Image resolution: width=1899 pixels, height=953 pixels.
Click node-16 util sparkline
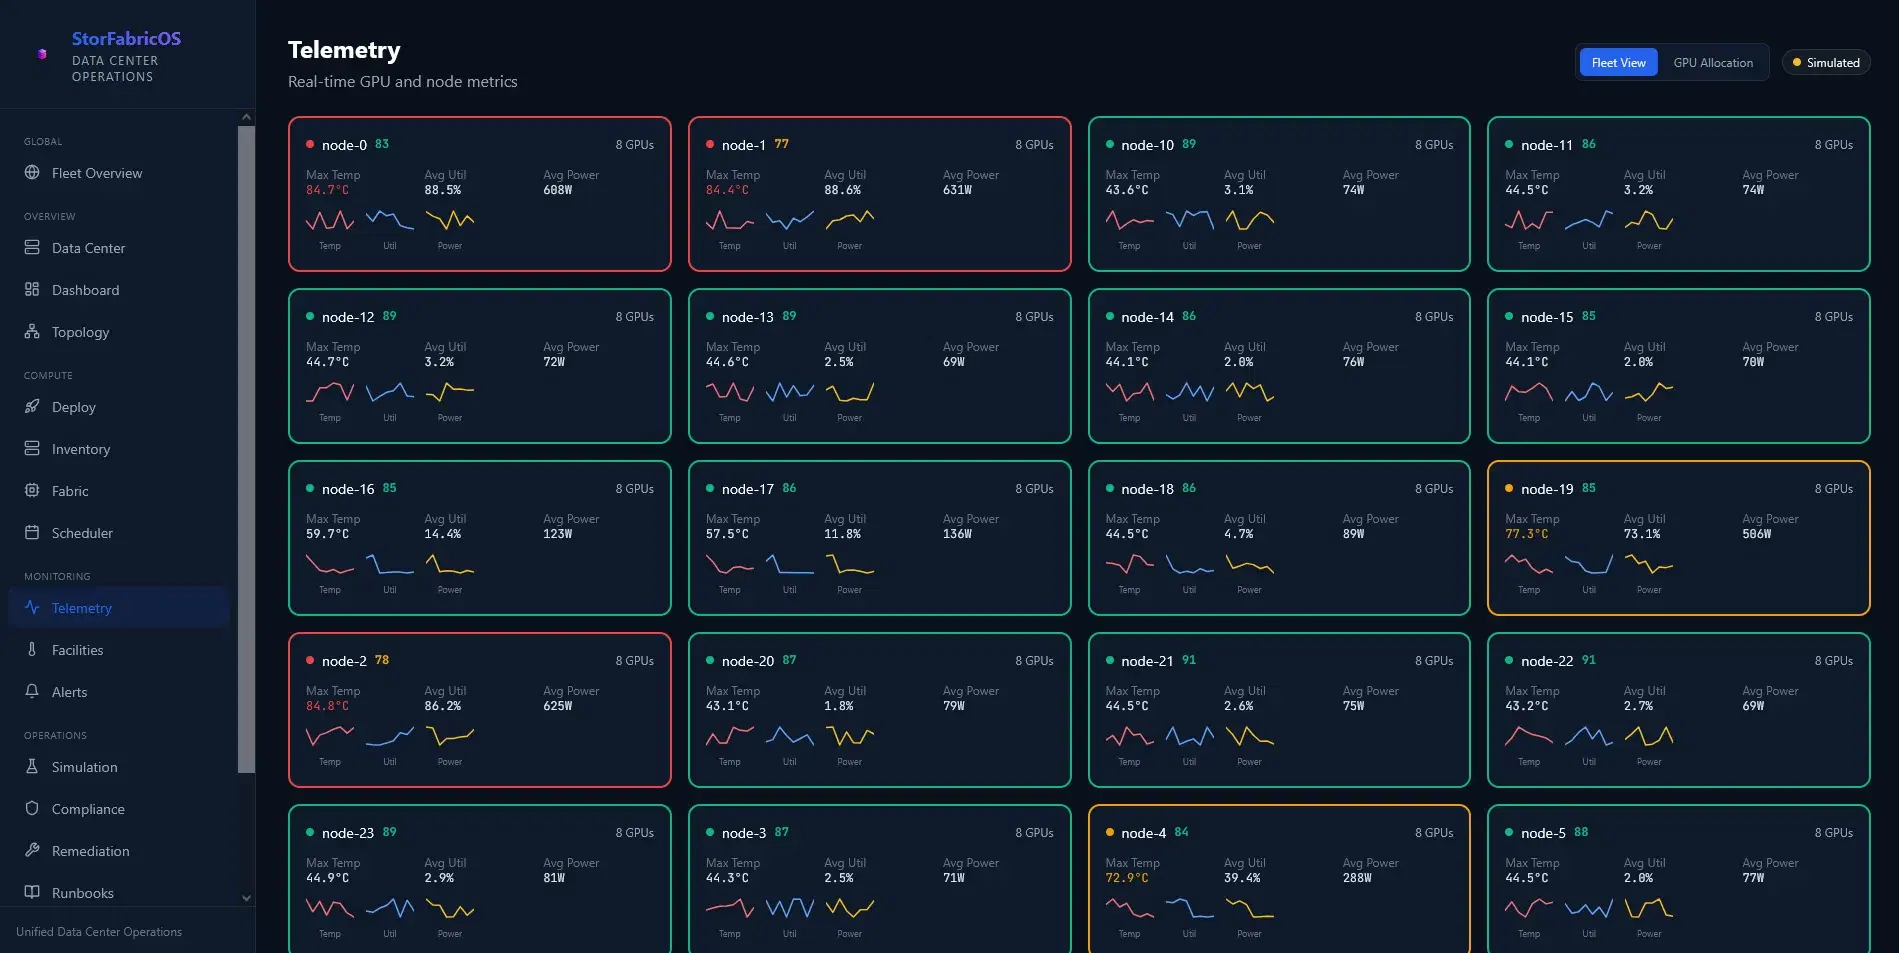390,564
